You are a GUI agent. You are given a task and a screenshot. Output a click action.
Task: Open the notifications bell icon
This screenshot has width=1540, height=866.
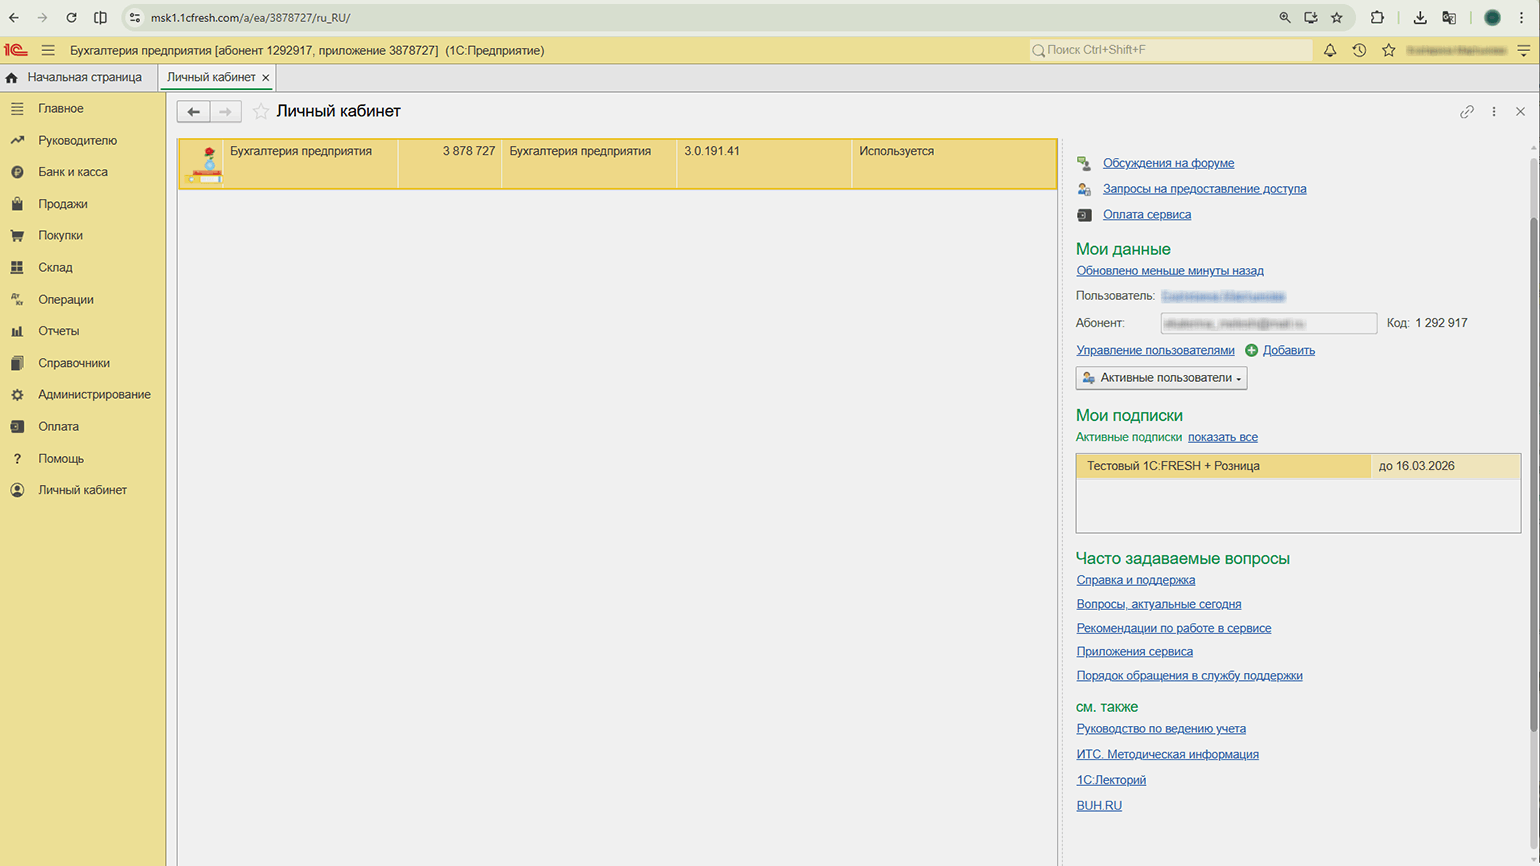click(1330, 50)
